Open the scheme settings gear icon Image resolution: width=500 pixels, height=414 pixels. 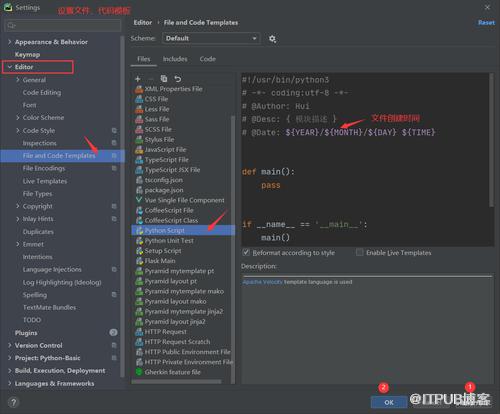click(272, 39)
